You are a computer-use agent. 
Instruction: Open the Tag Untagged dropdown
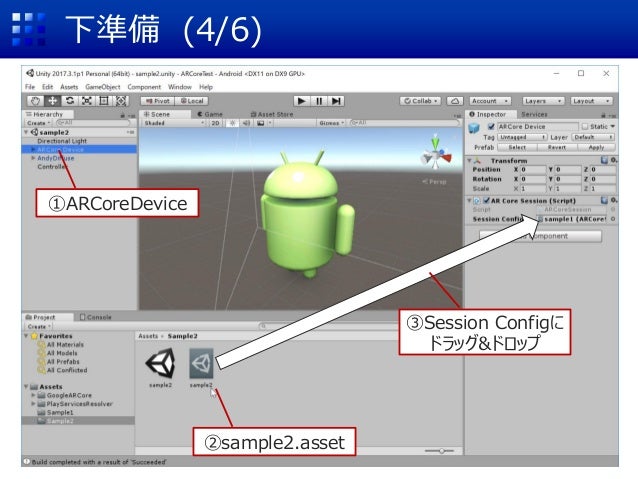tap(522, 137)
